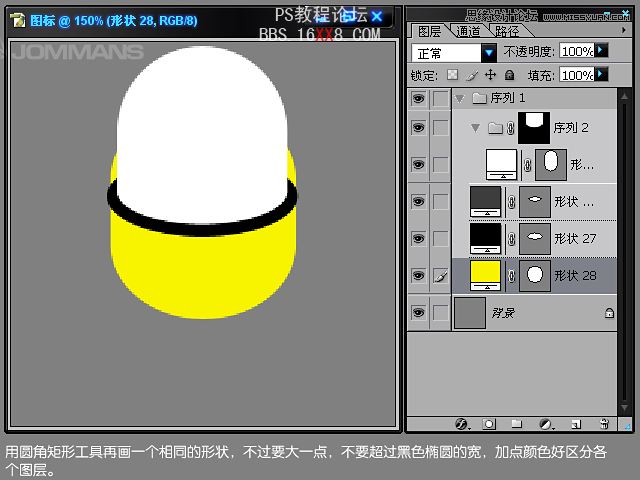This screenshot has height=480, width=640.
Task: Open the blend mode 正常 dropdown
Action: (489, 52)
